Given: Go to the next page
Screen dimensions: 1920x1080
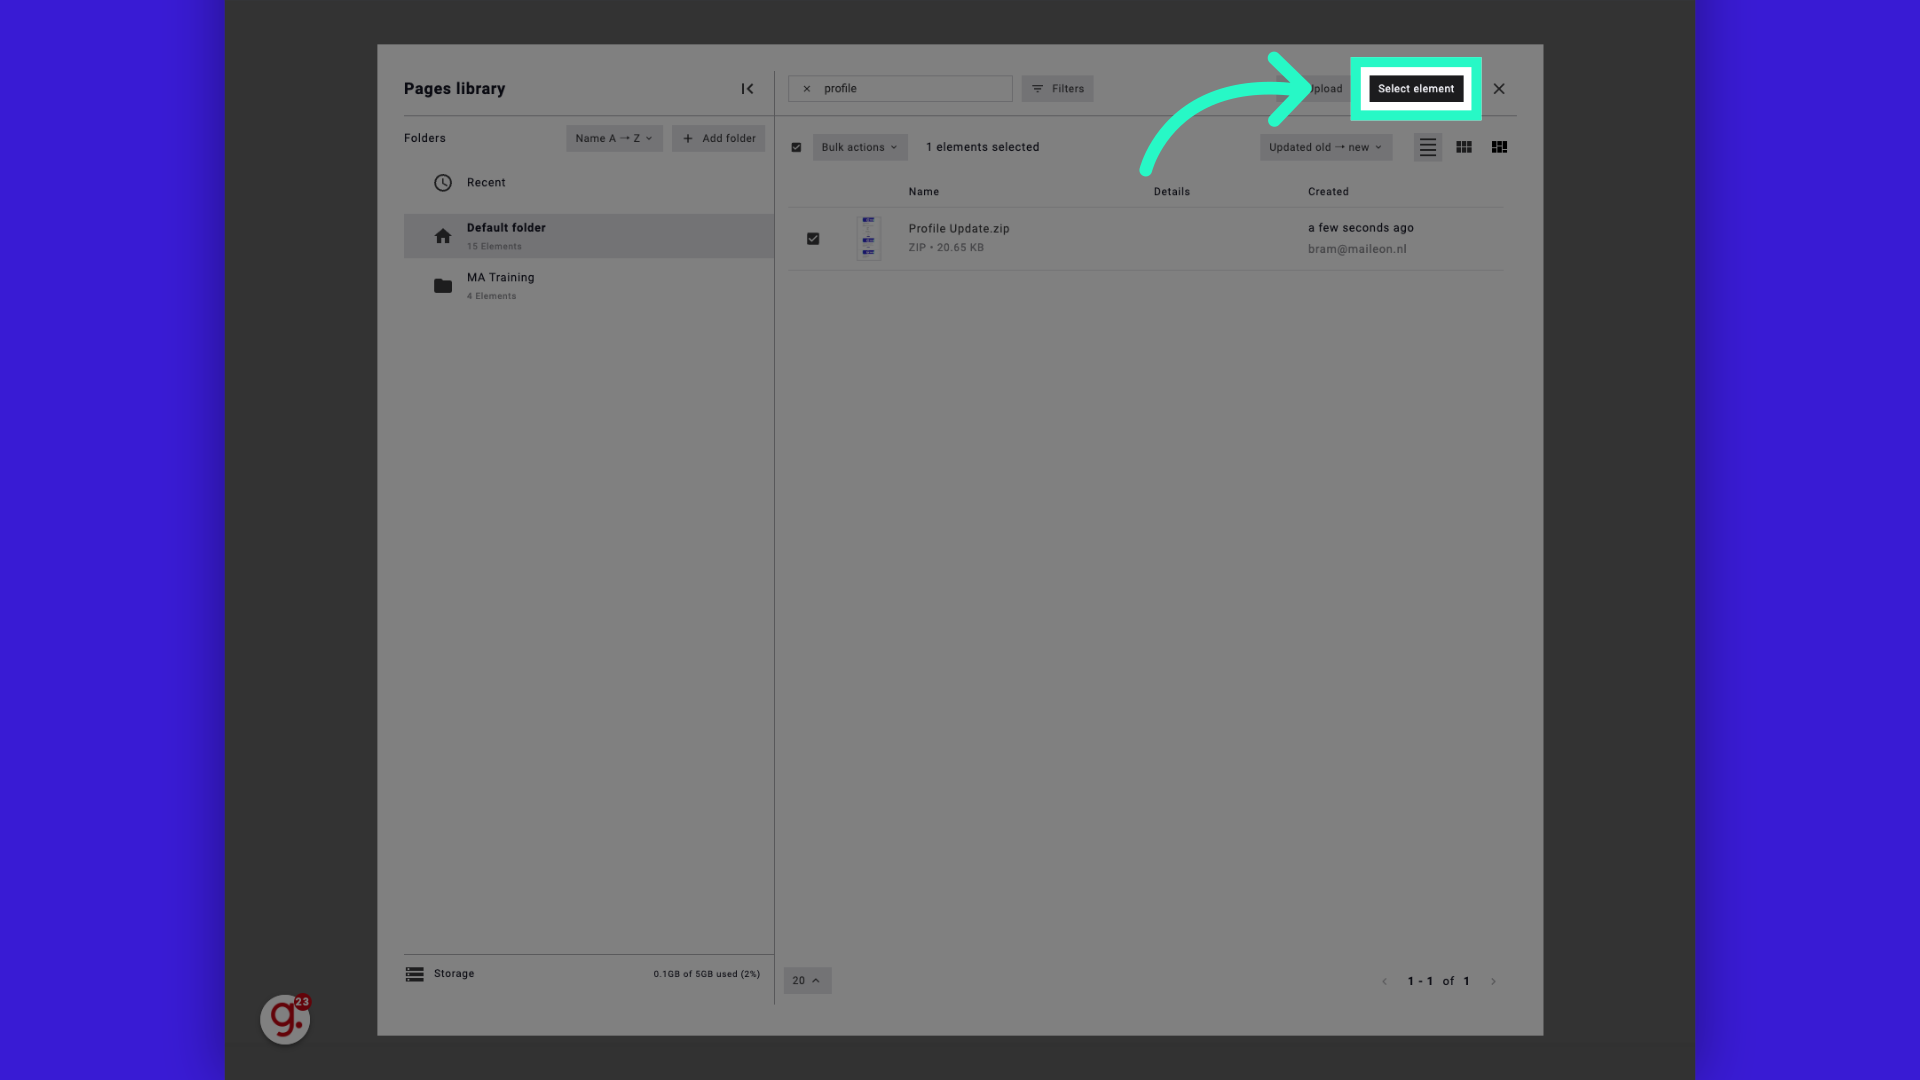Looking at the screenshot, I should click(x=1493, y=982).
